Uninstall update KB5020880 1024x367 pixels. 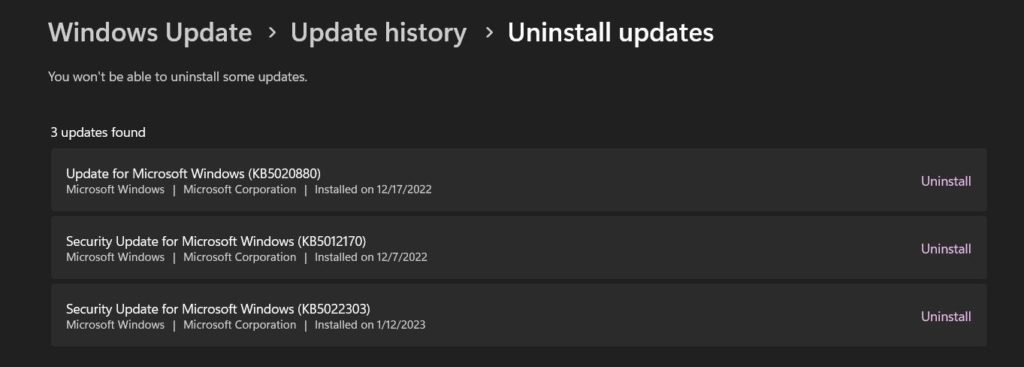[x=946, y=182]
